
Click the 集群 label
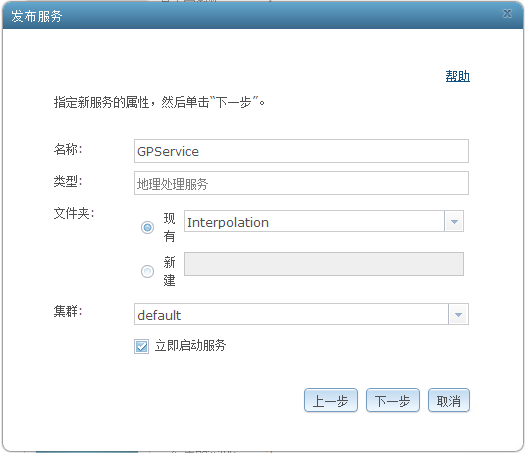pos(68,311)
